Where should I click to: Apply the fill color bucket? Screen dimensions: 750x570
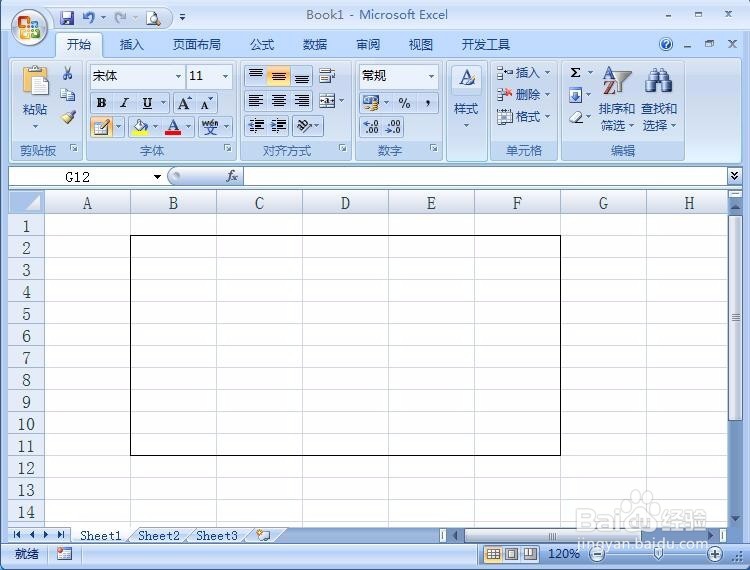[140, 127]
